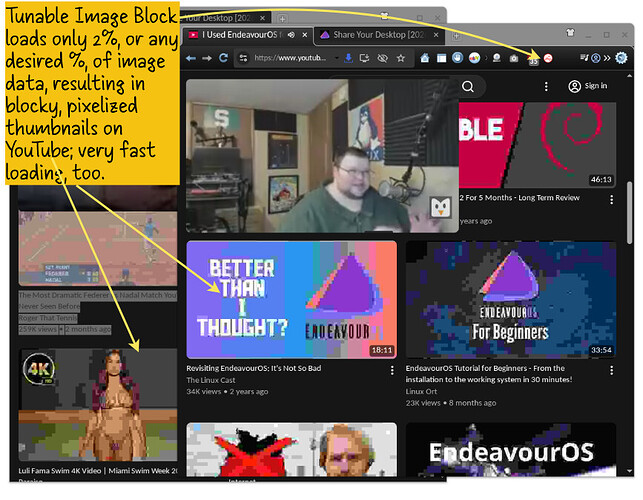Visit The Linux Cast channel link
This screenshot has height=500, width=643.
(x=211, y=380)
